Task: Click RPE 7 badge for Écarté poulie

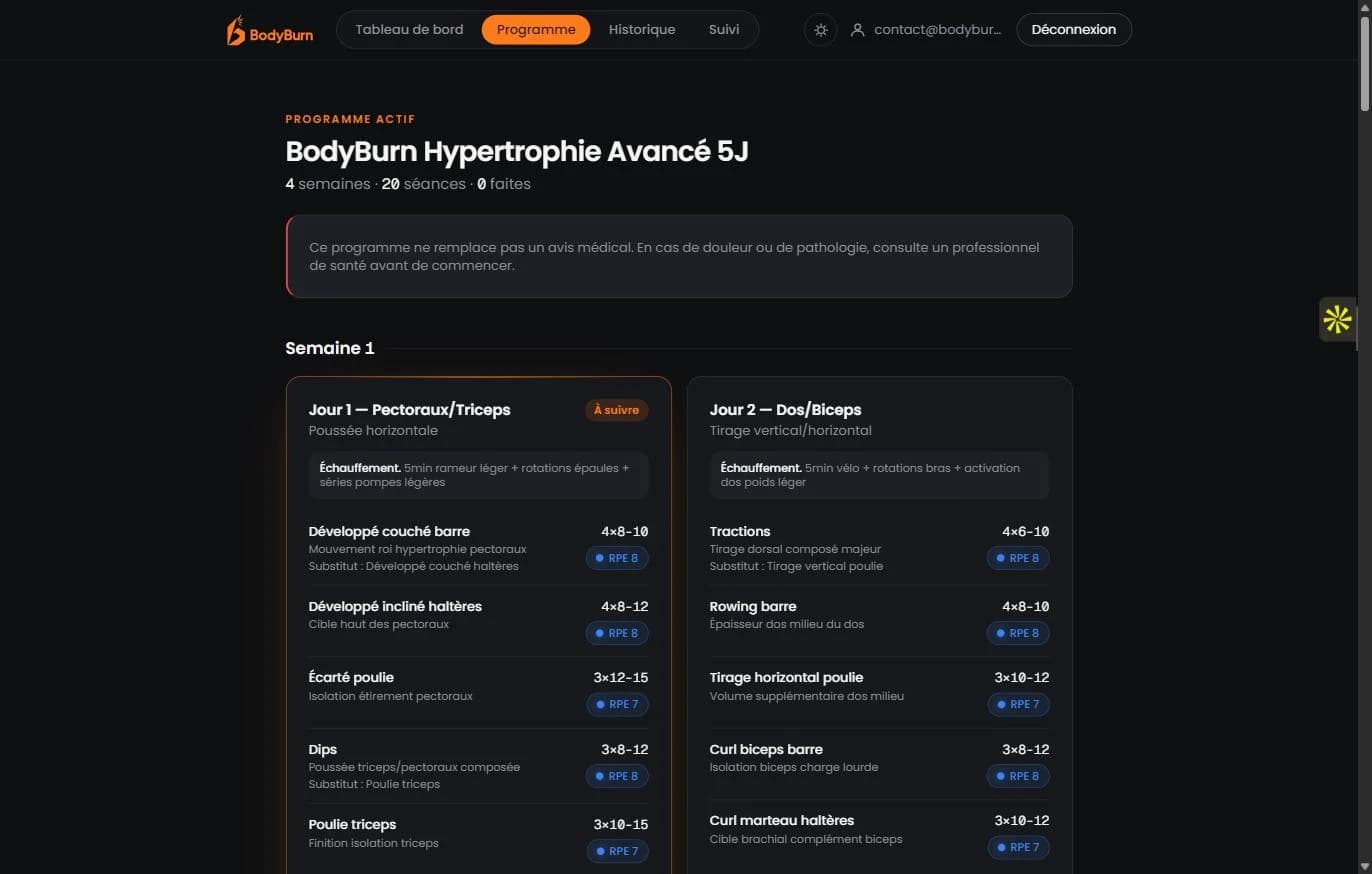Action: pos(617,704)
